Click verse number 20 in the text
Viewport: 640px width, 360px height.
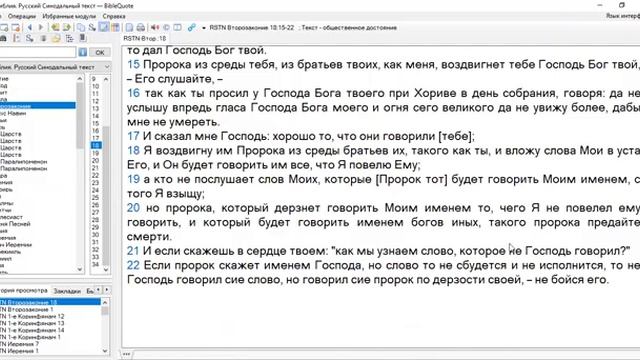point(133,208)
